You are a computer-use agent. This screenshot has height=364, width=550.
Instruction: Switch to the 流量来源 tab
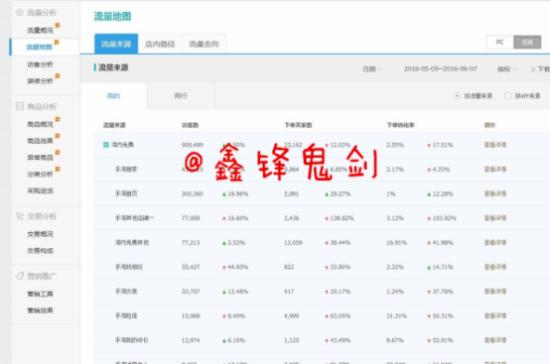pyautogui.click(x=116, y=44)
